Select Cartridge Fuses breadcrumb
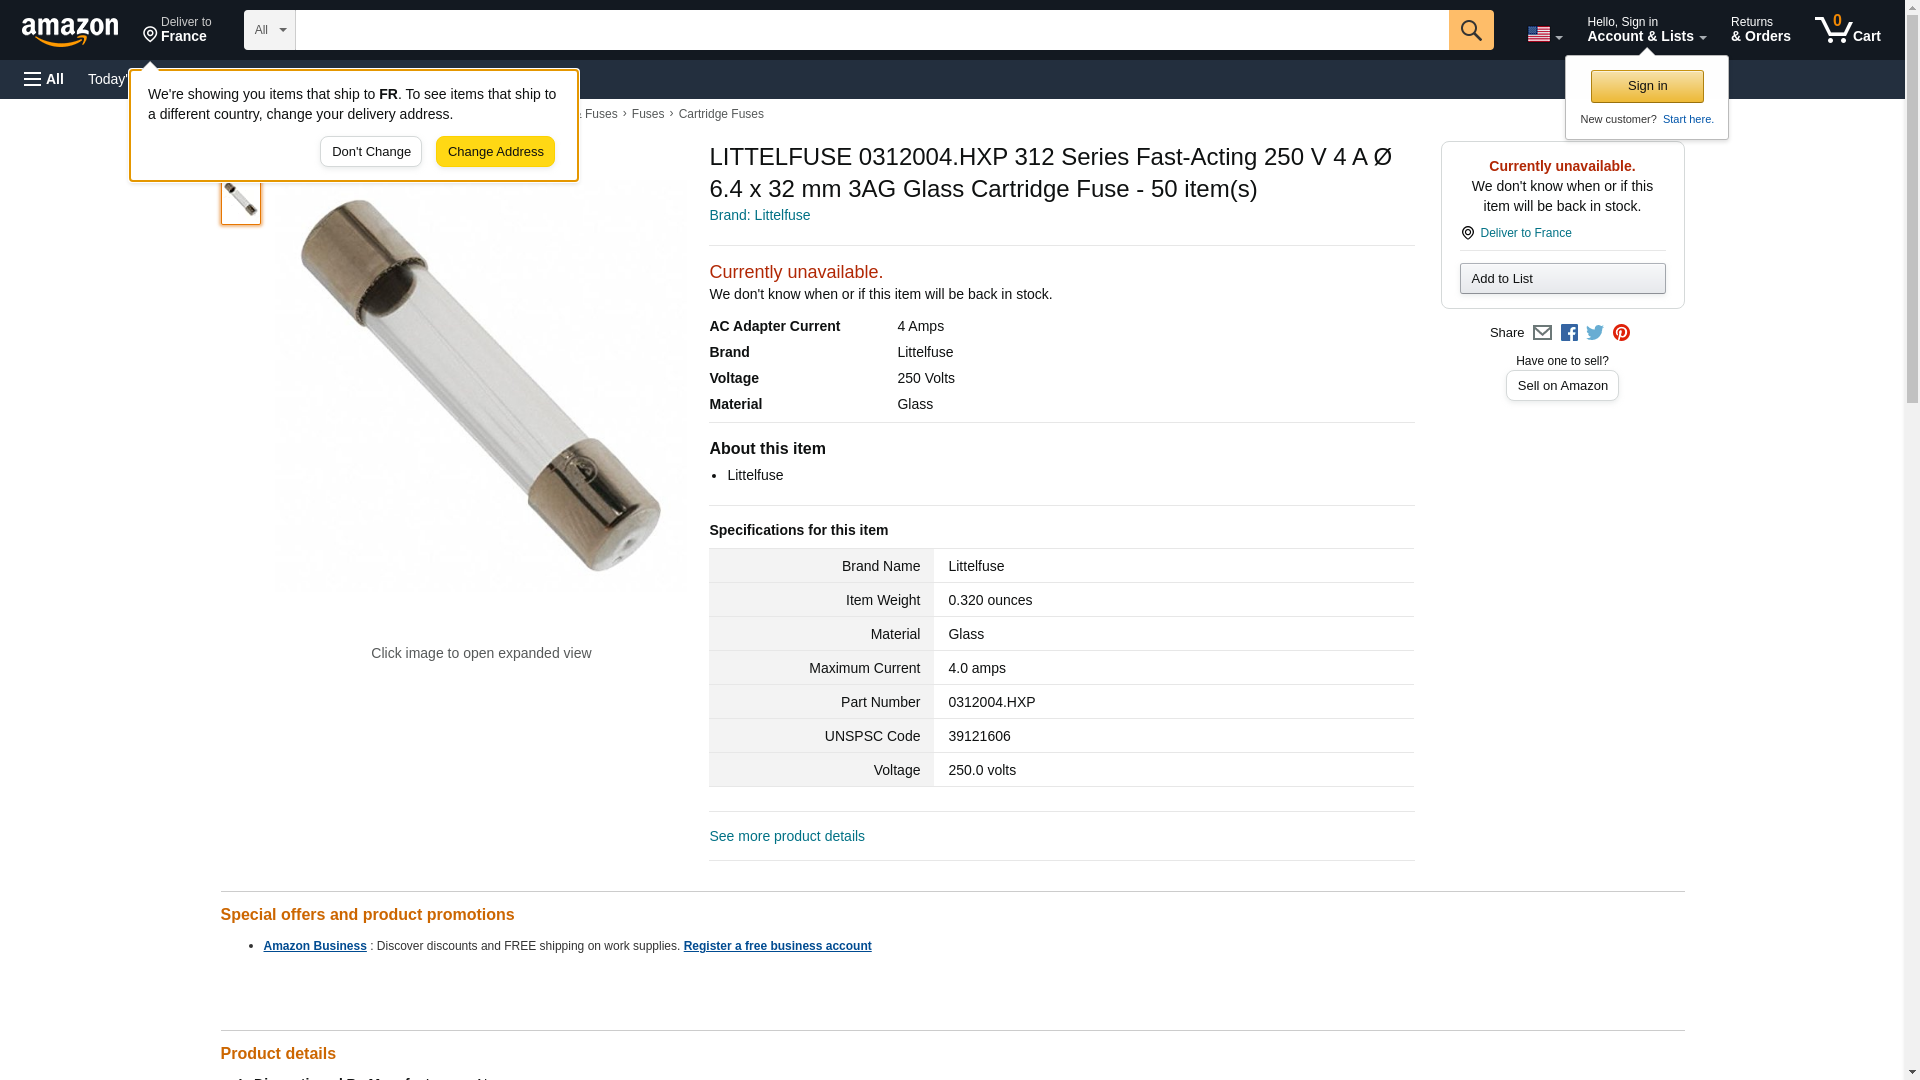The width and height of the screenshot is (1920, 1080). 720,114
